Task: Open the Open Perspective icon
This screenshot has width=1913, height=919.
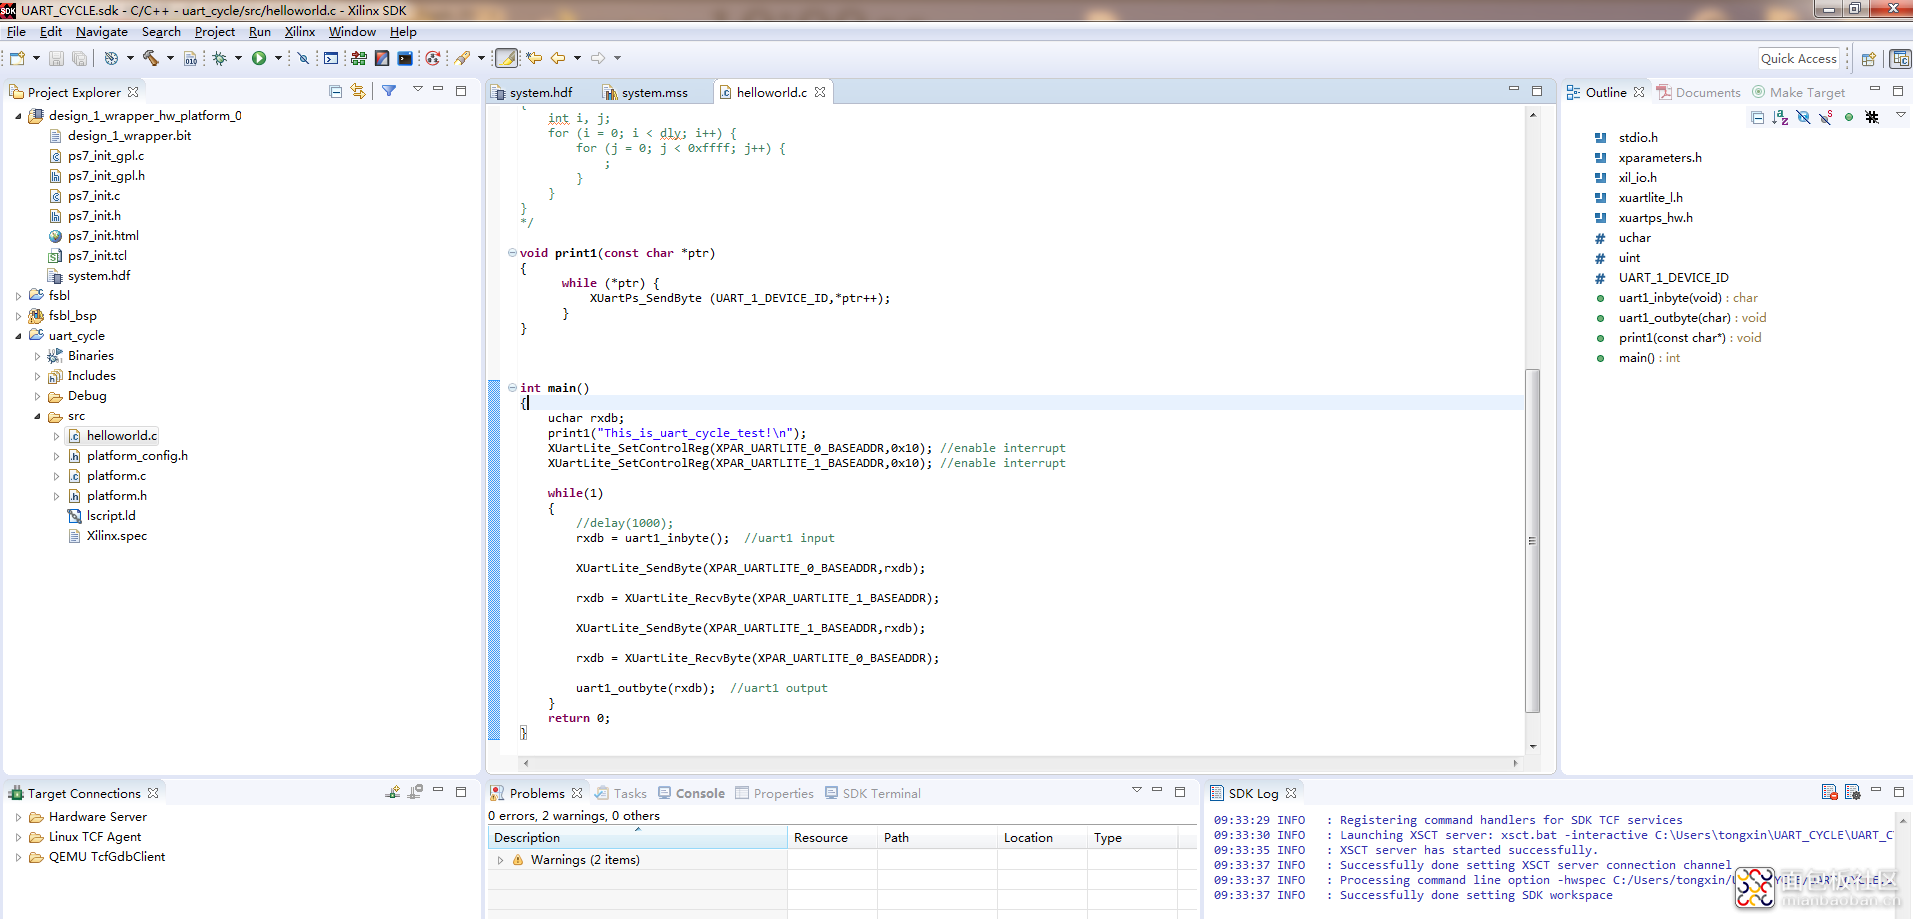Action: (x=1868, y=59)
